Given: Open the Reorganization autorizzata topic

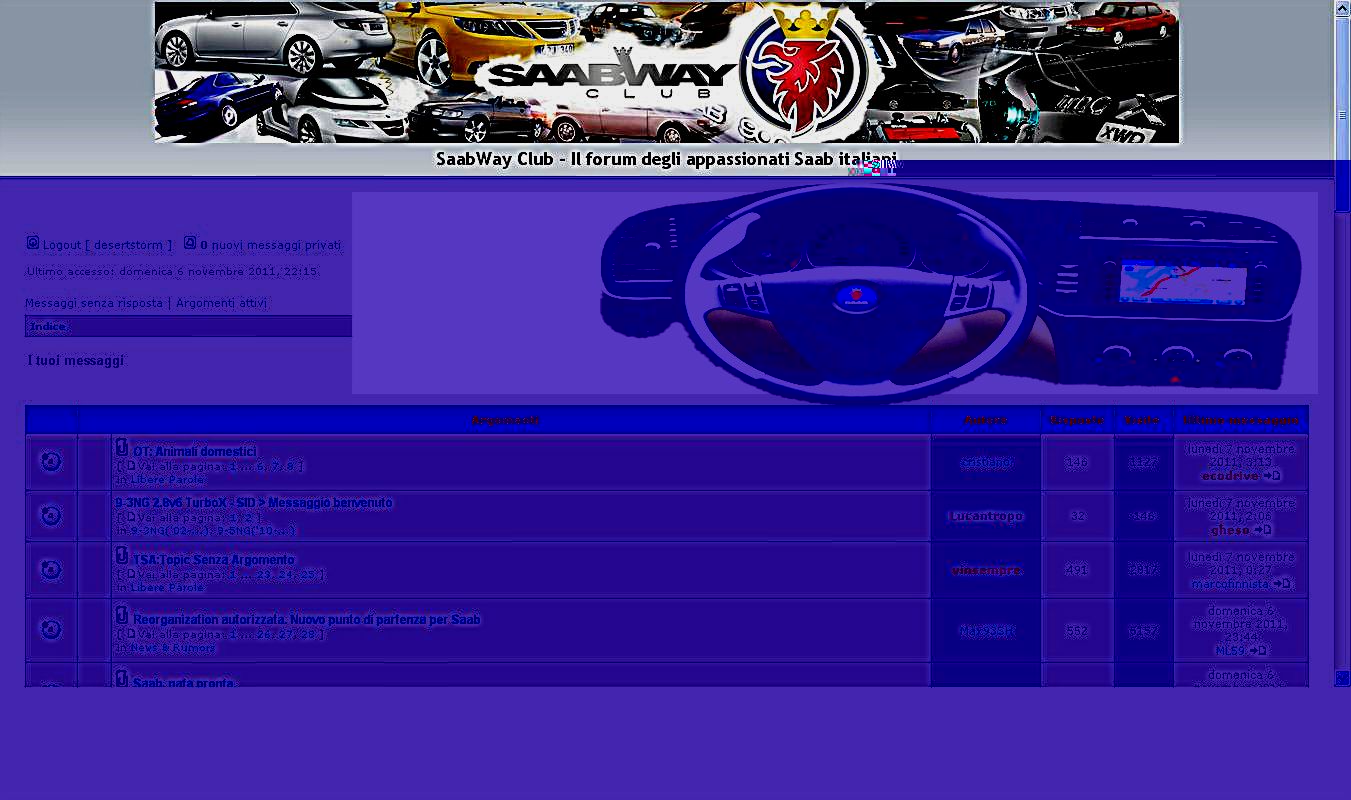Looking at the screenshot, I should 307,620.
